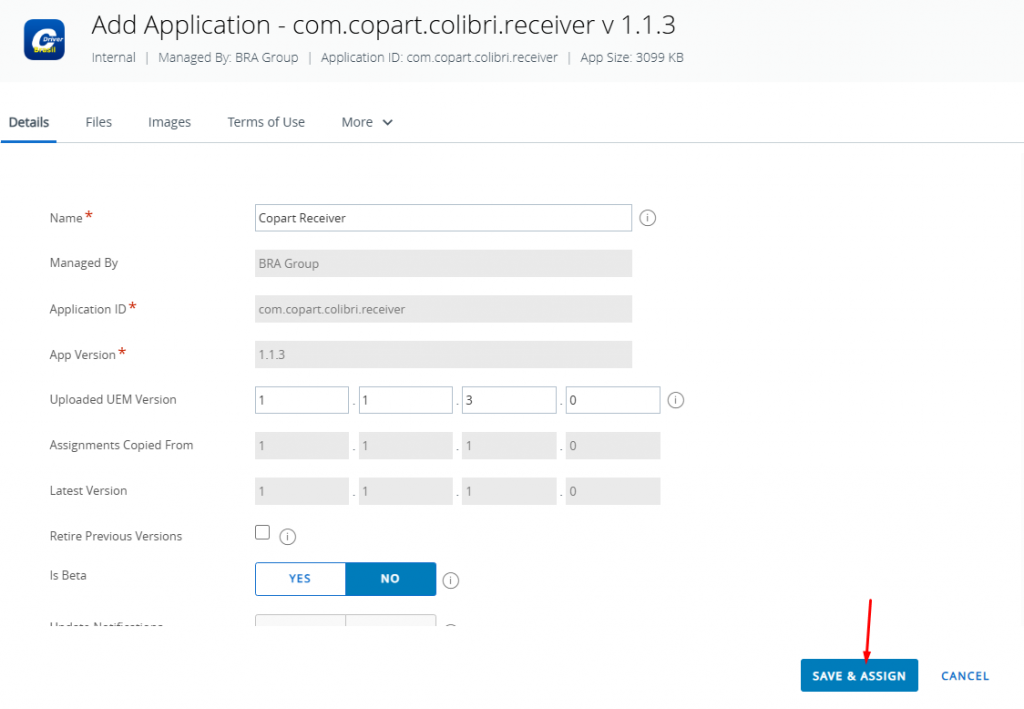The height and width of the screenshot is (709, 1024).
Task: Click the 'Uploaded UEM Version' label
Action: pos(113,400)
